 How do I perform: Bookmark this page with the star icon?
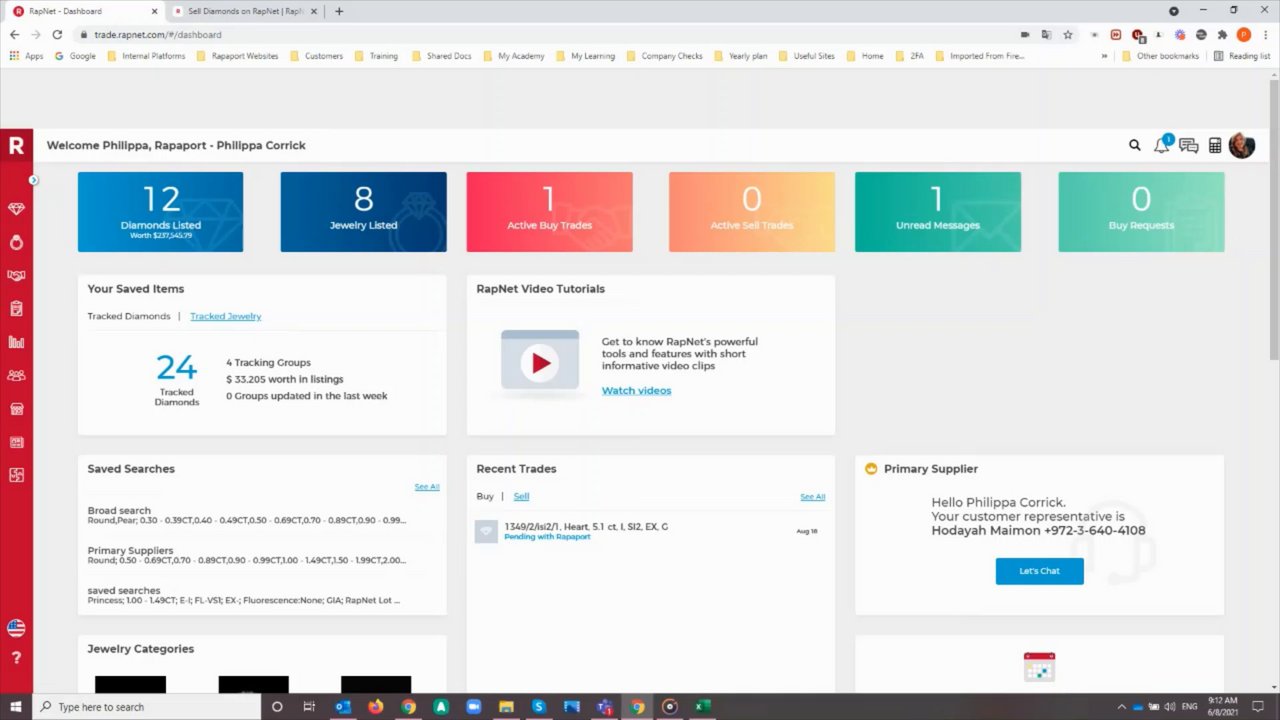(1068, 34)
